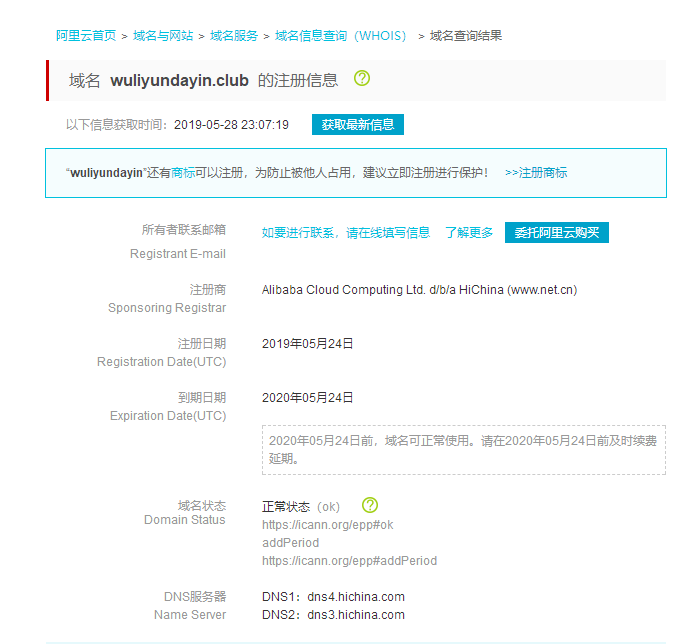
Task: Open the >>注册商标 link
Action: click(536, 173)
